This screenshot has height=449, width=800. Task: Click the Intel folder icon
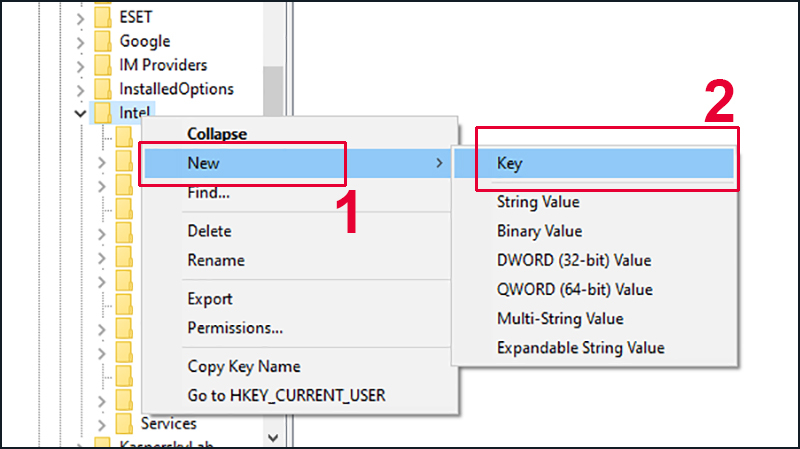[102, 113]
